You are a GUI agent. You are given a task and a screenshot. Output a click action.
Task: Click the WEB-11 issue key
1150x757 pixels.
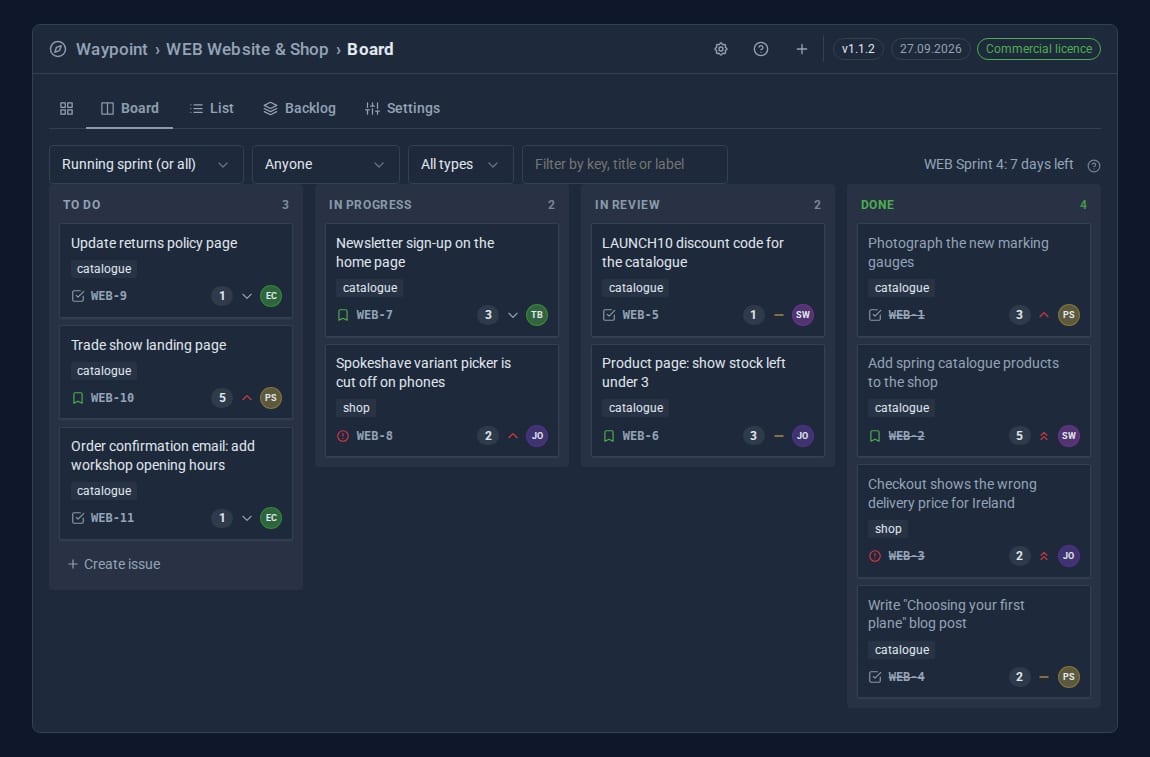coord(112,518)
